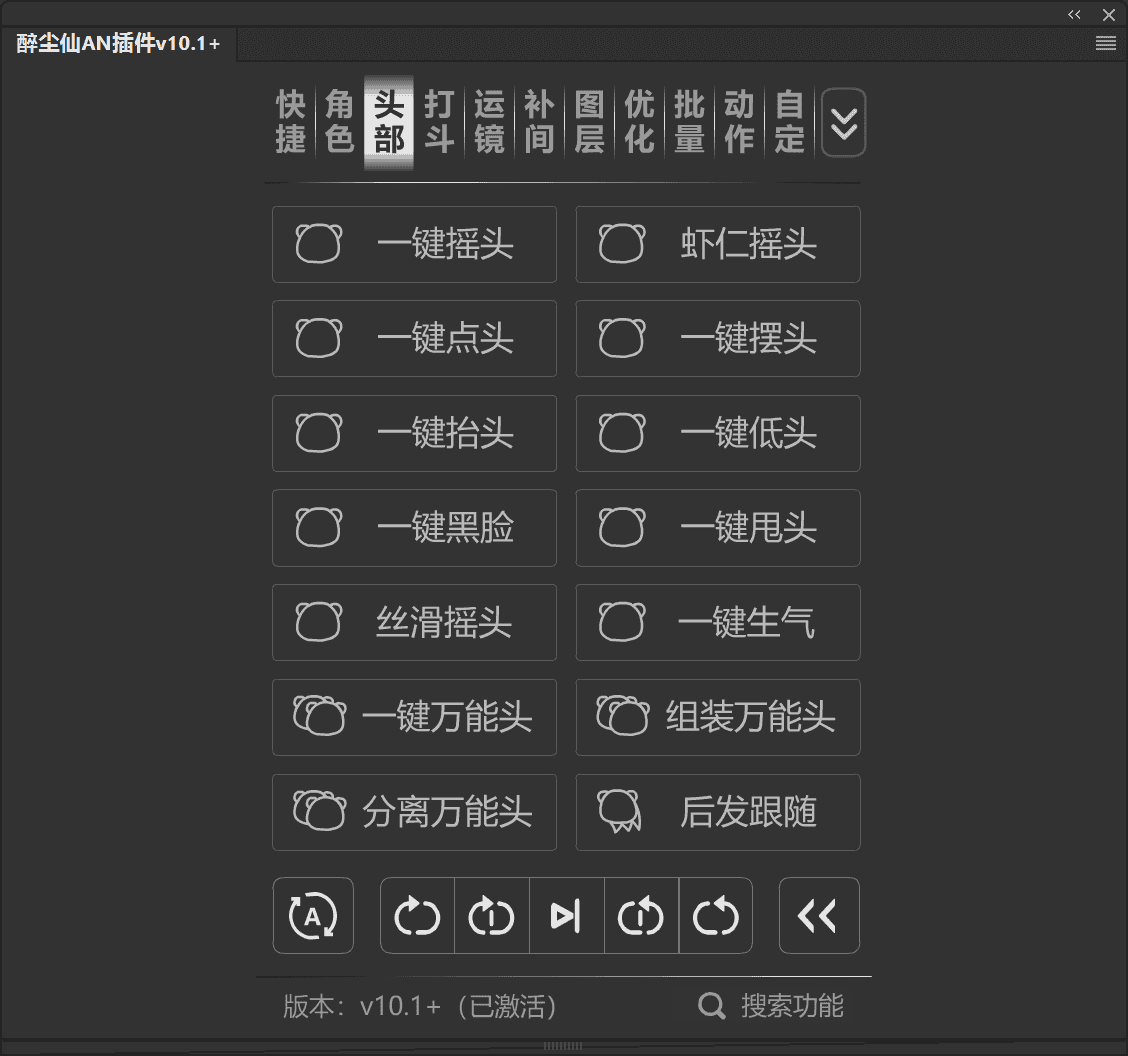Click the counterclockwise rotation icon
1128x1056 pixels.
pos(716,915)
